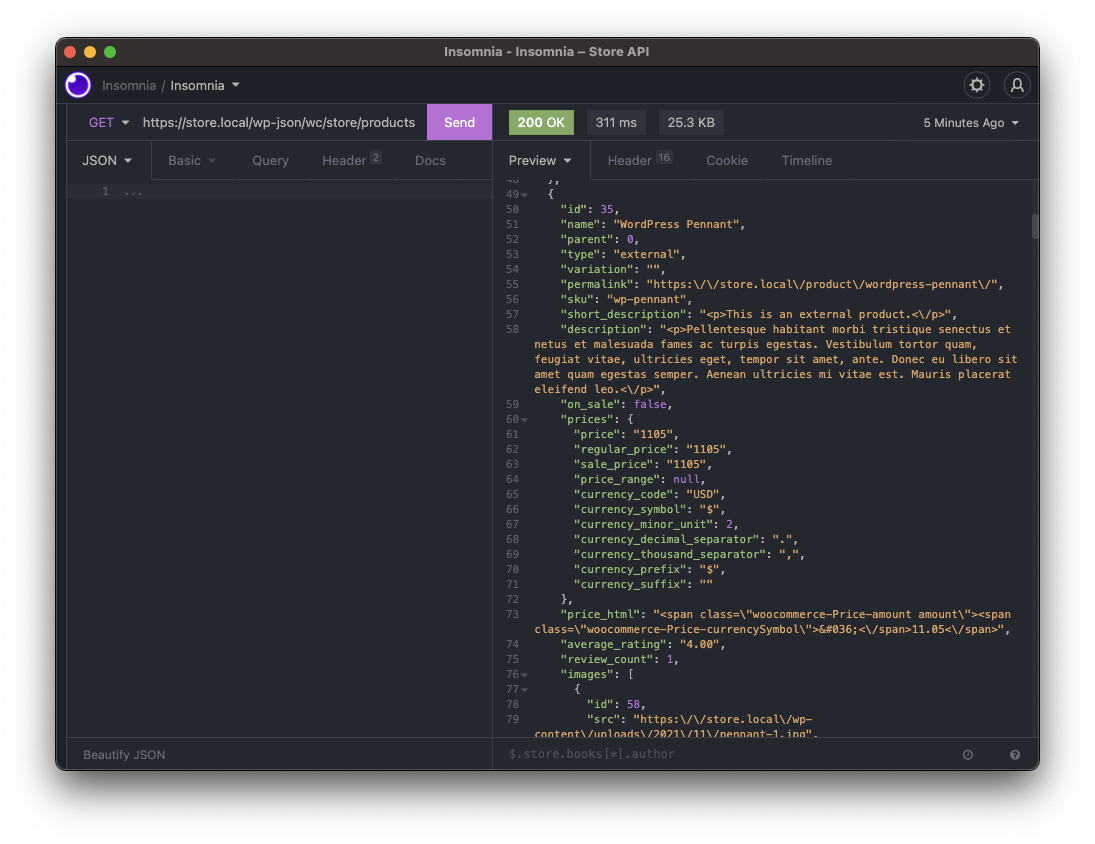Switch to the Cookie tab
This screenshot has height=844, width=1095.
(727, 160)
